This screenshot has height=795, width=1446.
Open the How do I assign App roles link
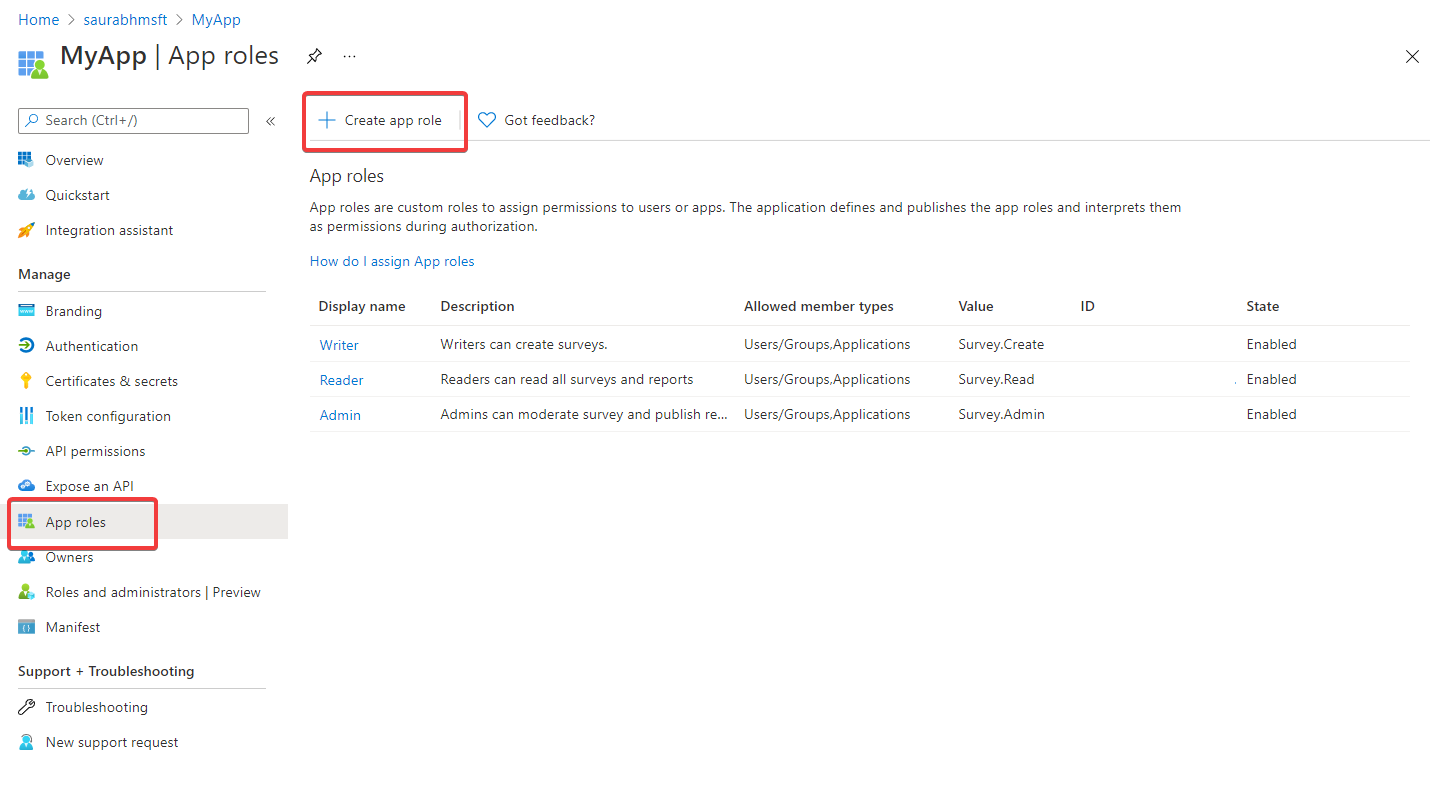tap(392, 261)
